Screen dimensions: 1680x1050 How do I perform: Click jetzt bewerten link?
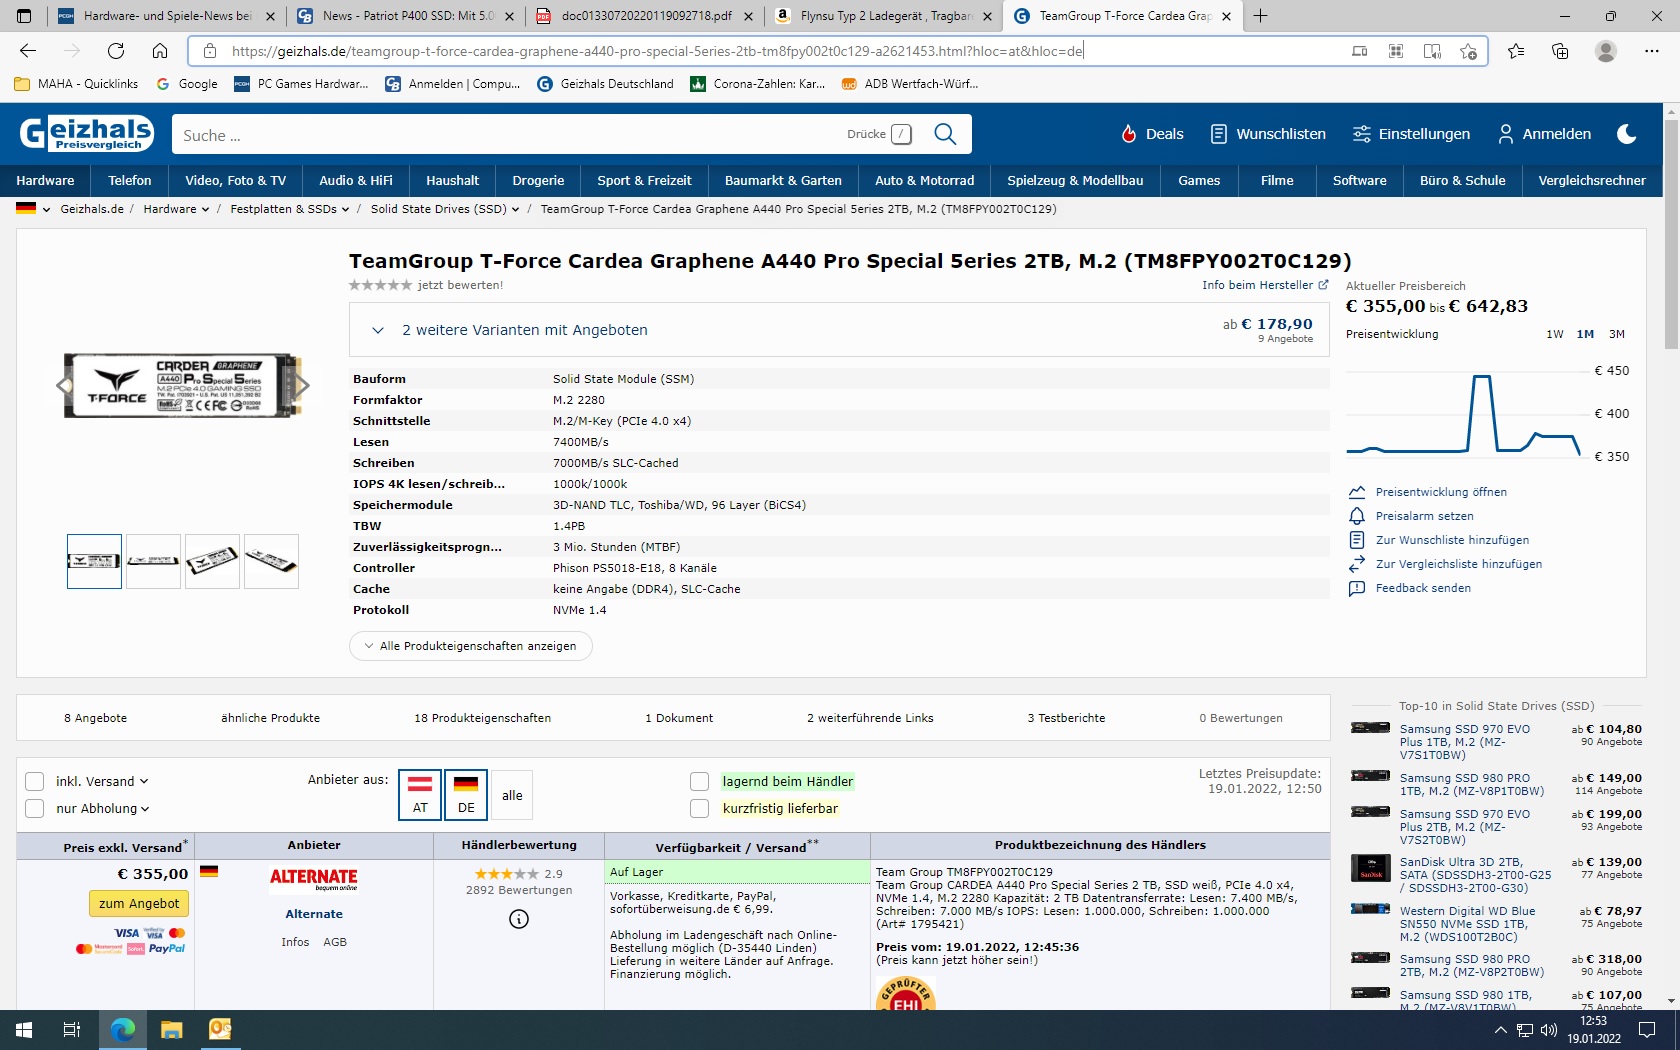(460, 285)
